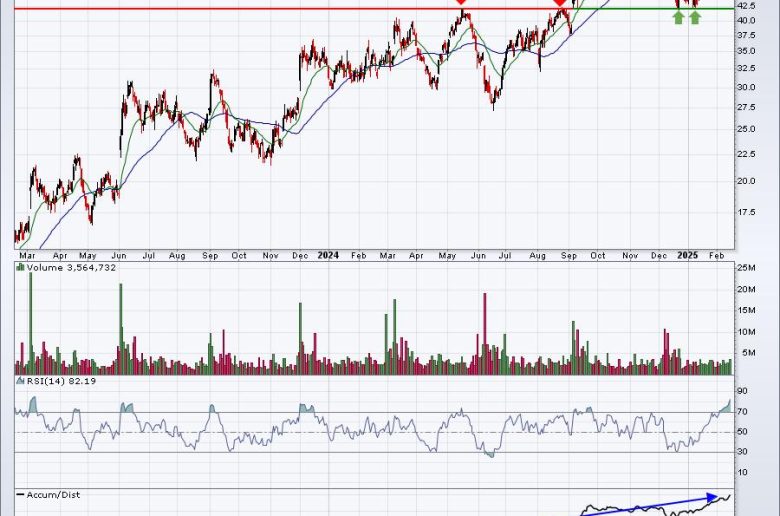The width and height of the screenshot is (780, 516).
Task: Click the RSI(14) legend icon
Action: tap(20, 381)
